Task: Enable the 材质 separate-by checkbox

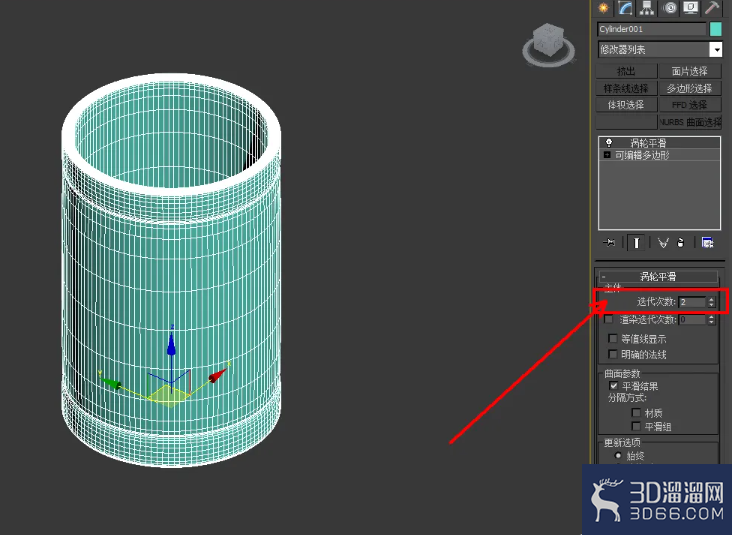Action: pyautogui.click(x=636, y=412)
